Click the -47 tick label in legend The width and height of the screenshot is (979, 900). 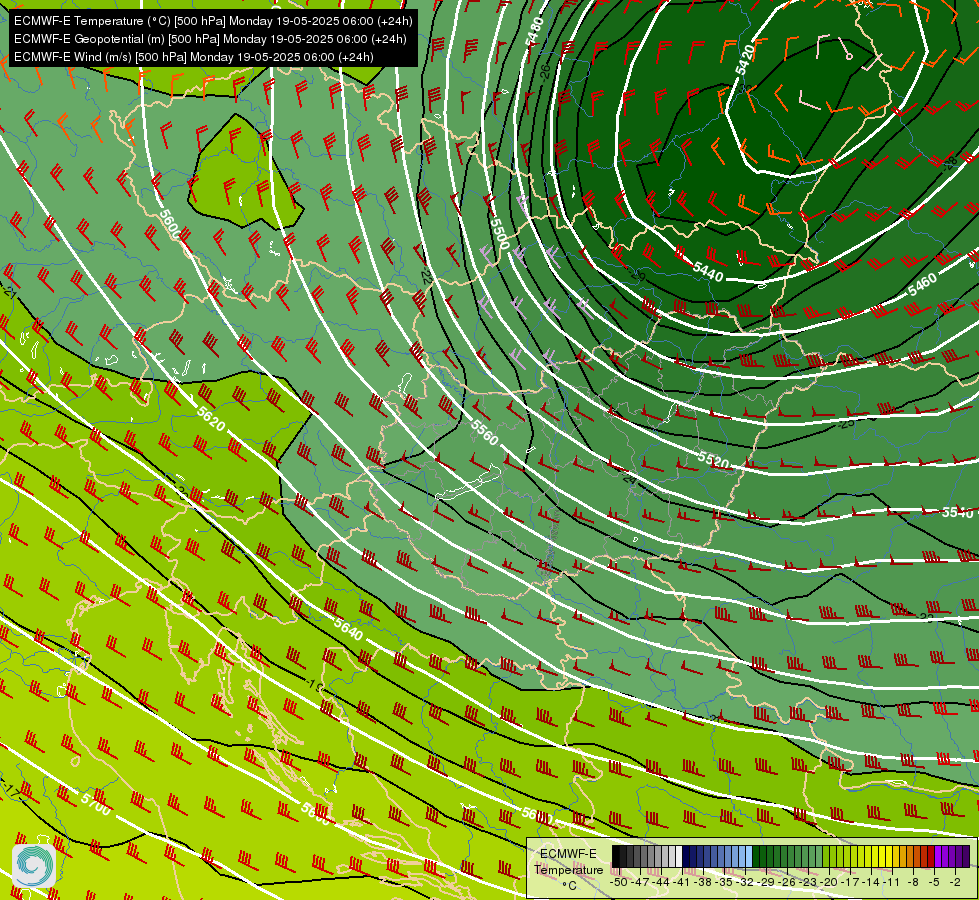pyautogui.click(x=640, y=882)
